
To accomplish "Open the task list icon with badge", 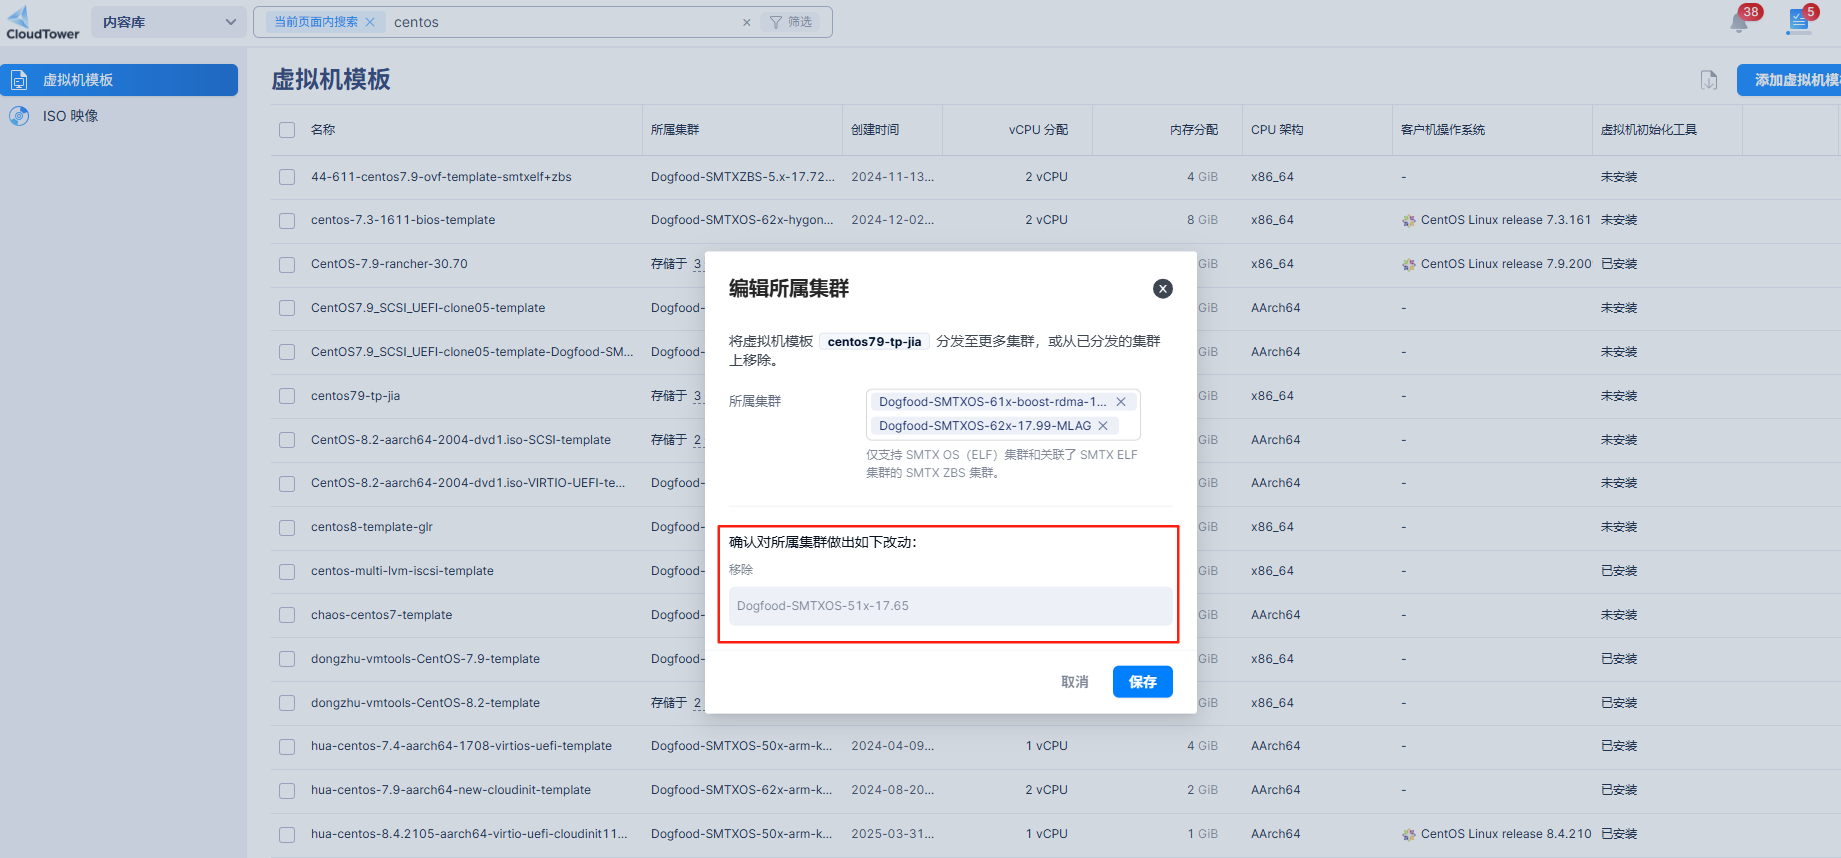I will (1798, 22).
